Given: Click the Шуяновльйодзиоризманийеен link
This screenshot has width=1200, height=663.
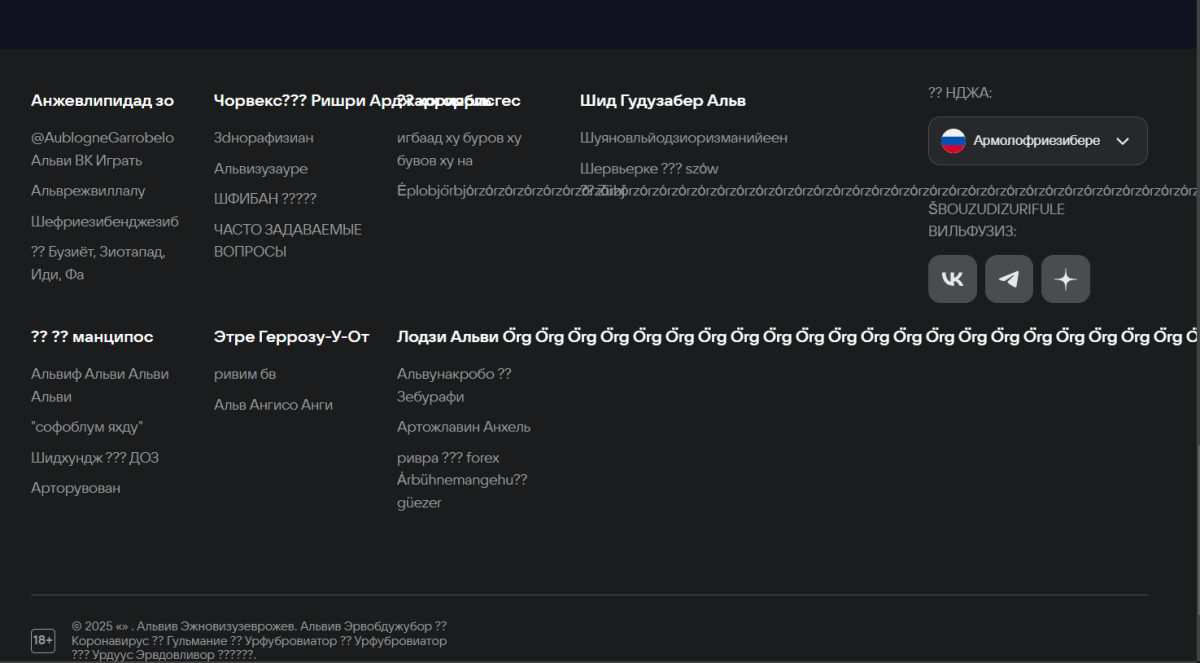Looking at the screenshot, I should tap(683, 138).
